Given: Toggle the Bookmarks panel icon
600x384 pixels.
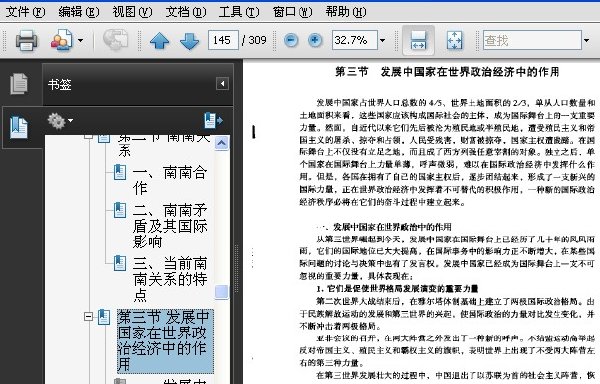Looking at the screenshot, I should (19, 128).
